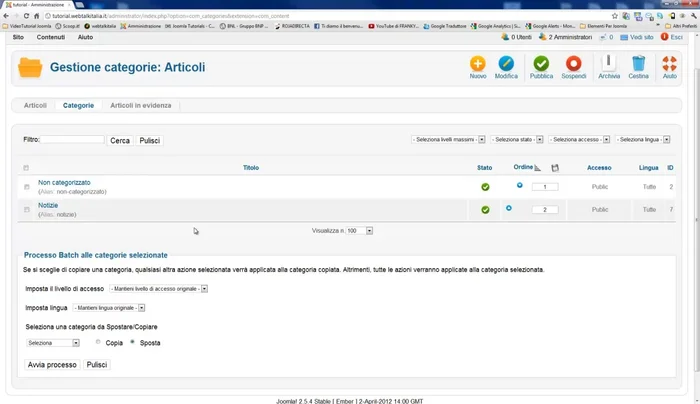Check the Notizie row checkbox
This screenshot has height=404, width=700.
(x=27, y=209)
